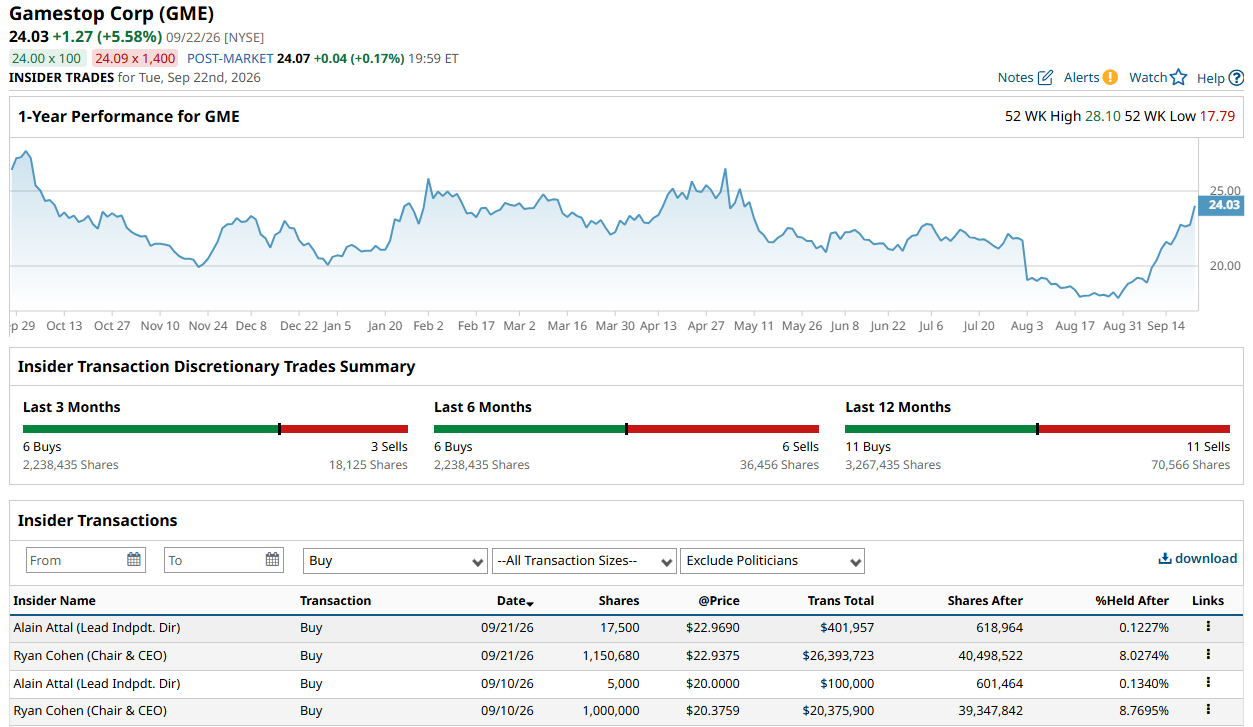Screen dimensions: 1253x727
Task: Sort by Insider Name column header
Action: point(55,601)
